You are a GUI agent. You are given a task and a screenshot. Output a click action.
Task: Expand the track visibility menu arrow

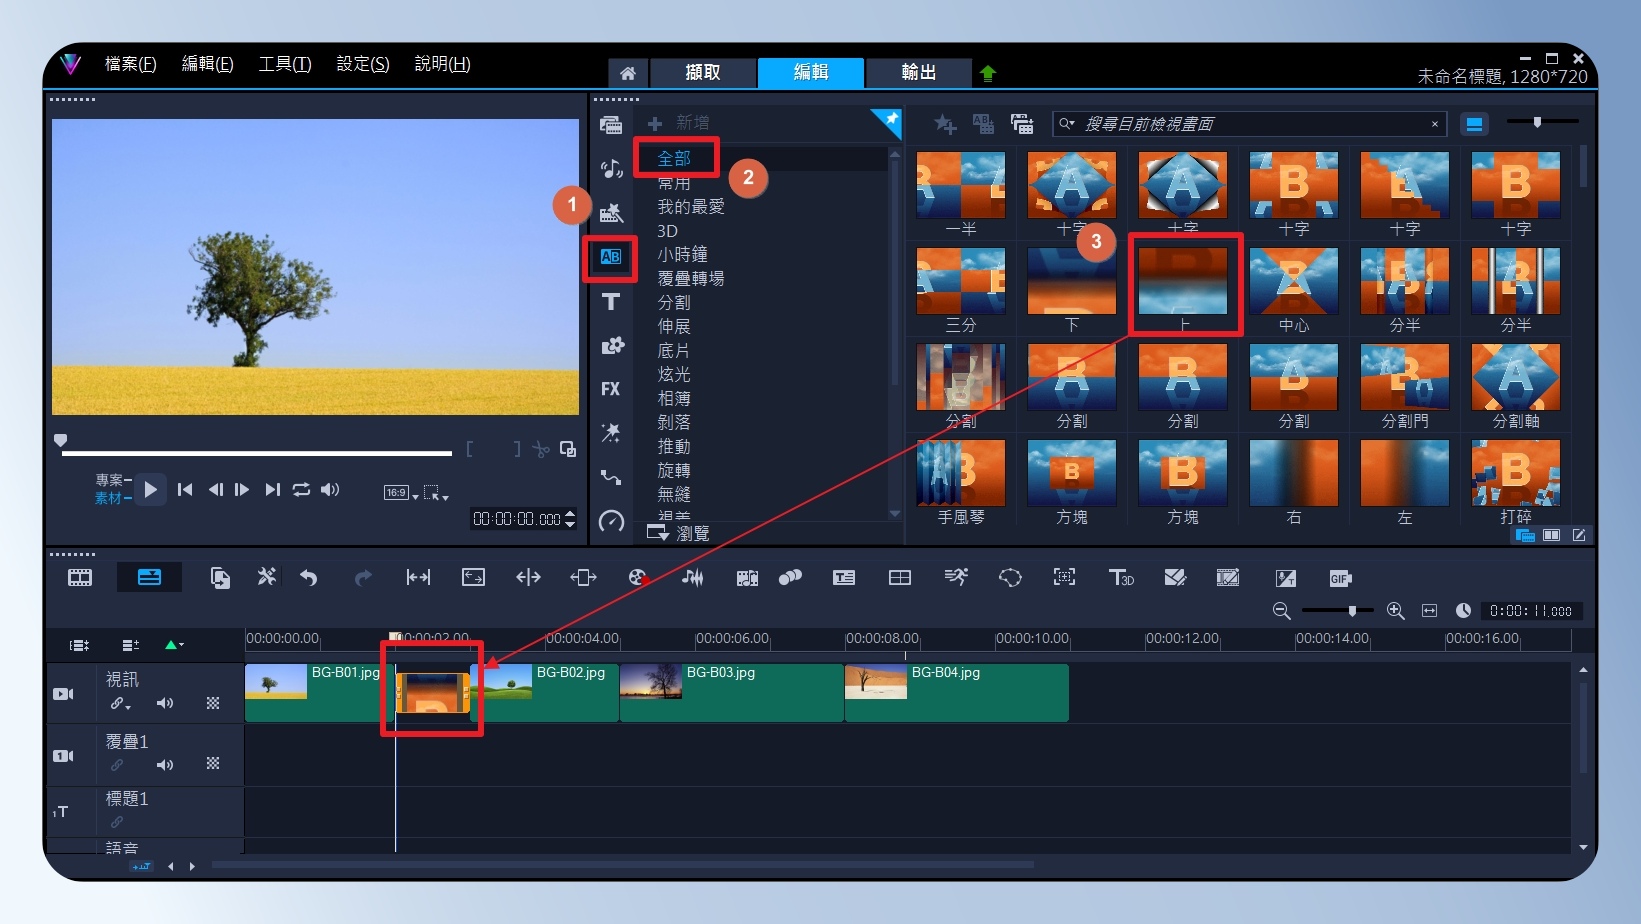pyautogui.click(x=174, y=645)
